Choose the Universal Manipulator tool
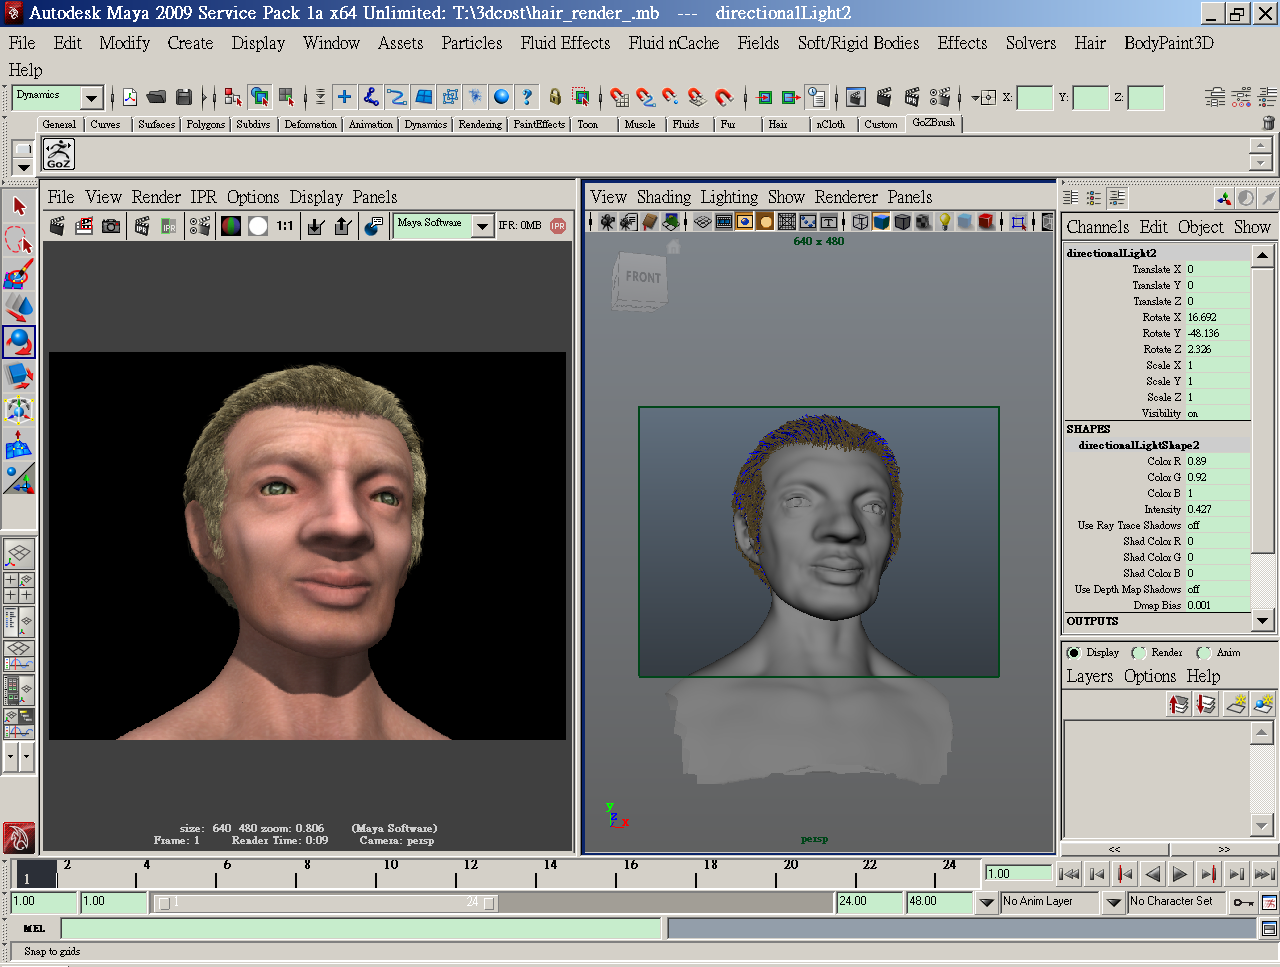 [19, 410]
